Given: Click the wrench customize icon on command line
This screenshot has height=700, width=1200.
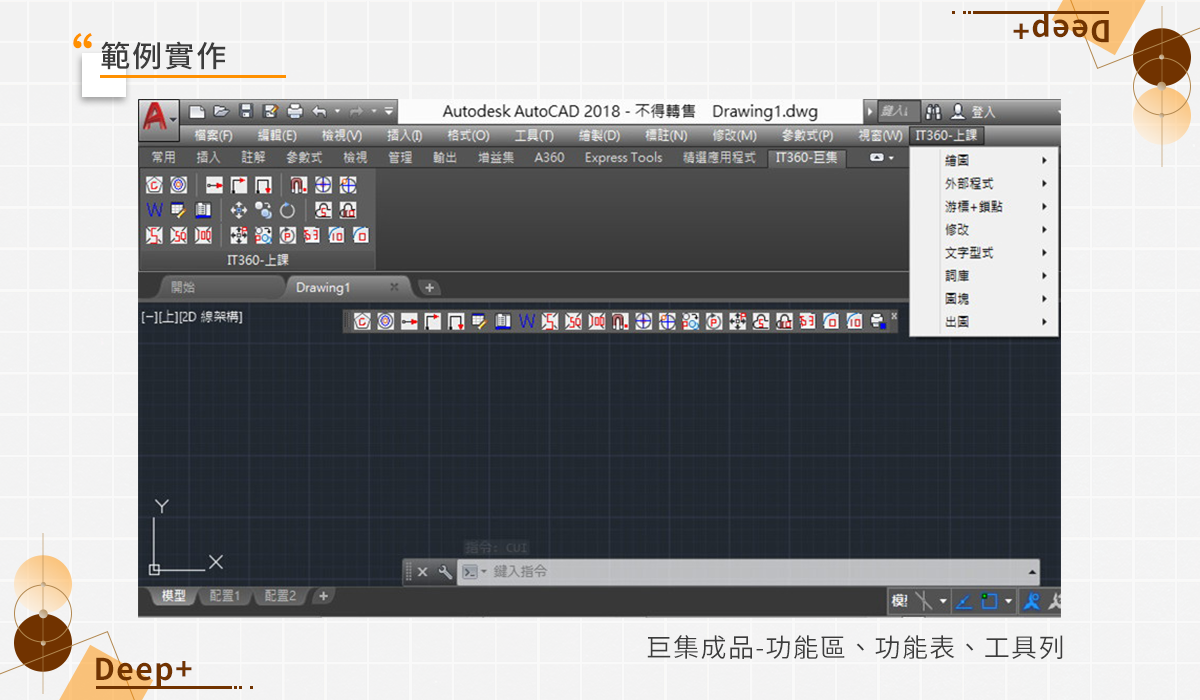Looking at the screenshot, I should click(x=445, y=572).
